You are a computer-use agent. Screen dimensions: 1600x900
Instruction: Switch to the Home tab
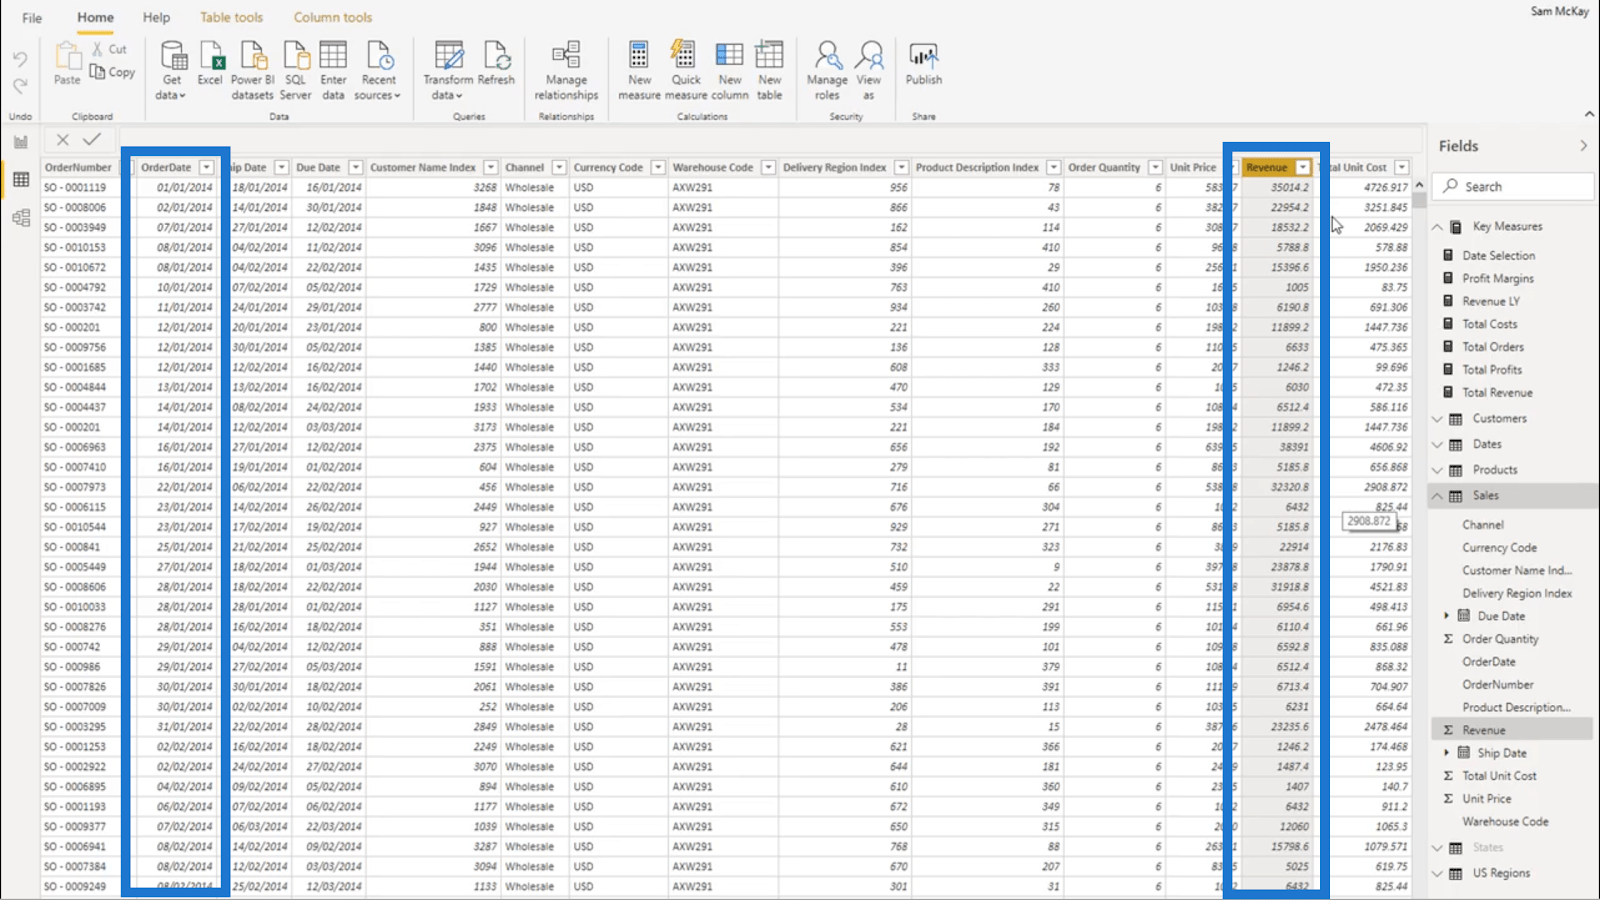click(95, 17)
